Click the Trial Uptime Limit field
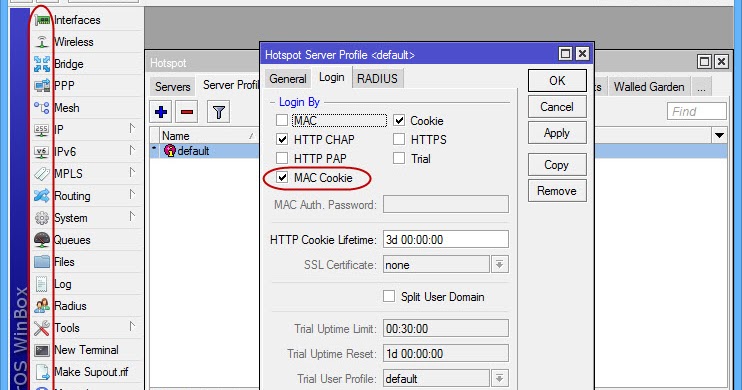 [x=446, y=328]
